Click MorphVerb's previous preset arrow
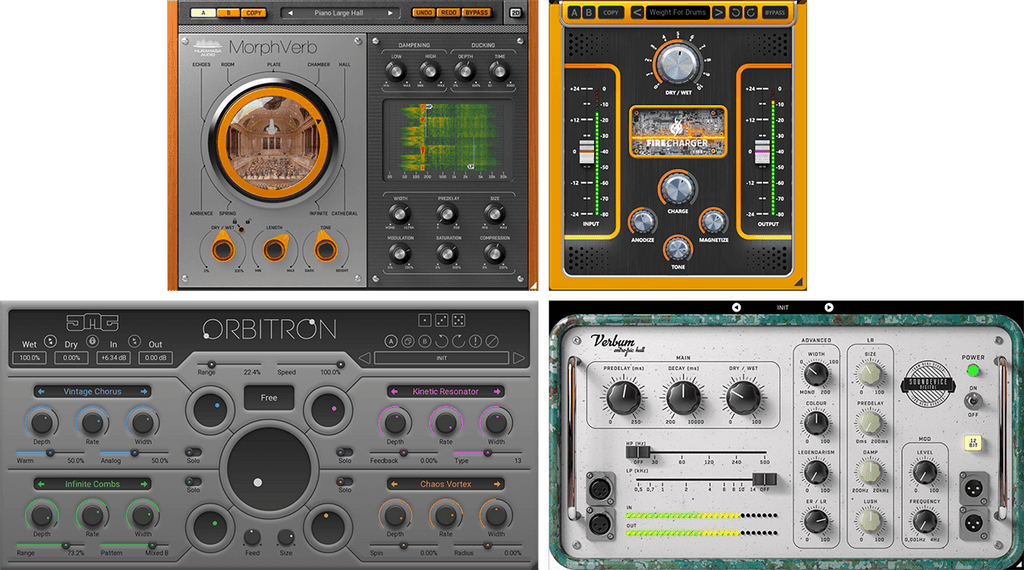This screenshot has width=1024, height=570. (291, 12)
